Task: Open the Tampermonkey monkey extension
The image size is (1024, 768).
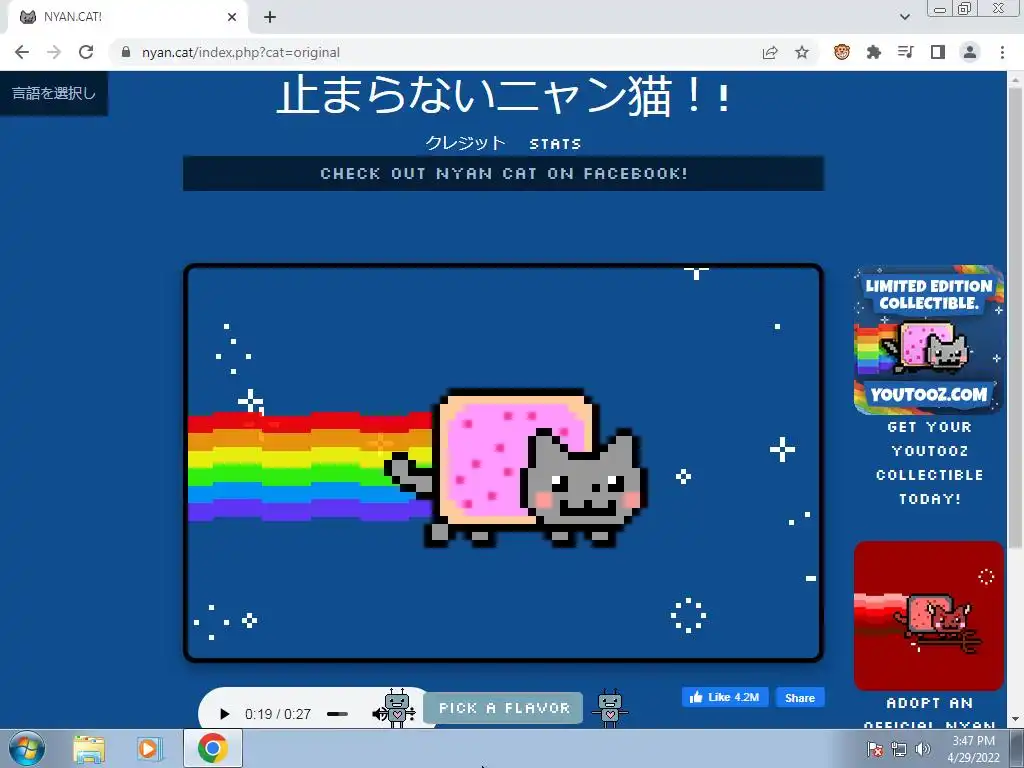Action: pos(842,52)
